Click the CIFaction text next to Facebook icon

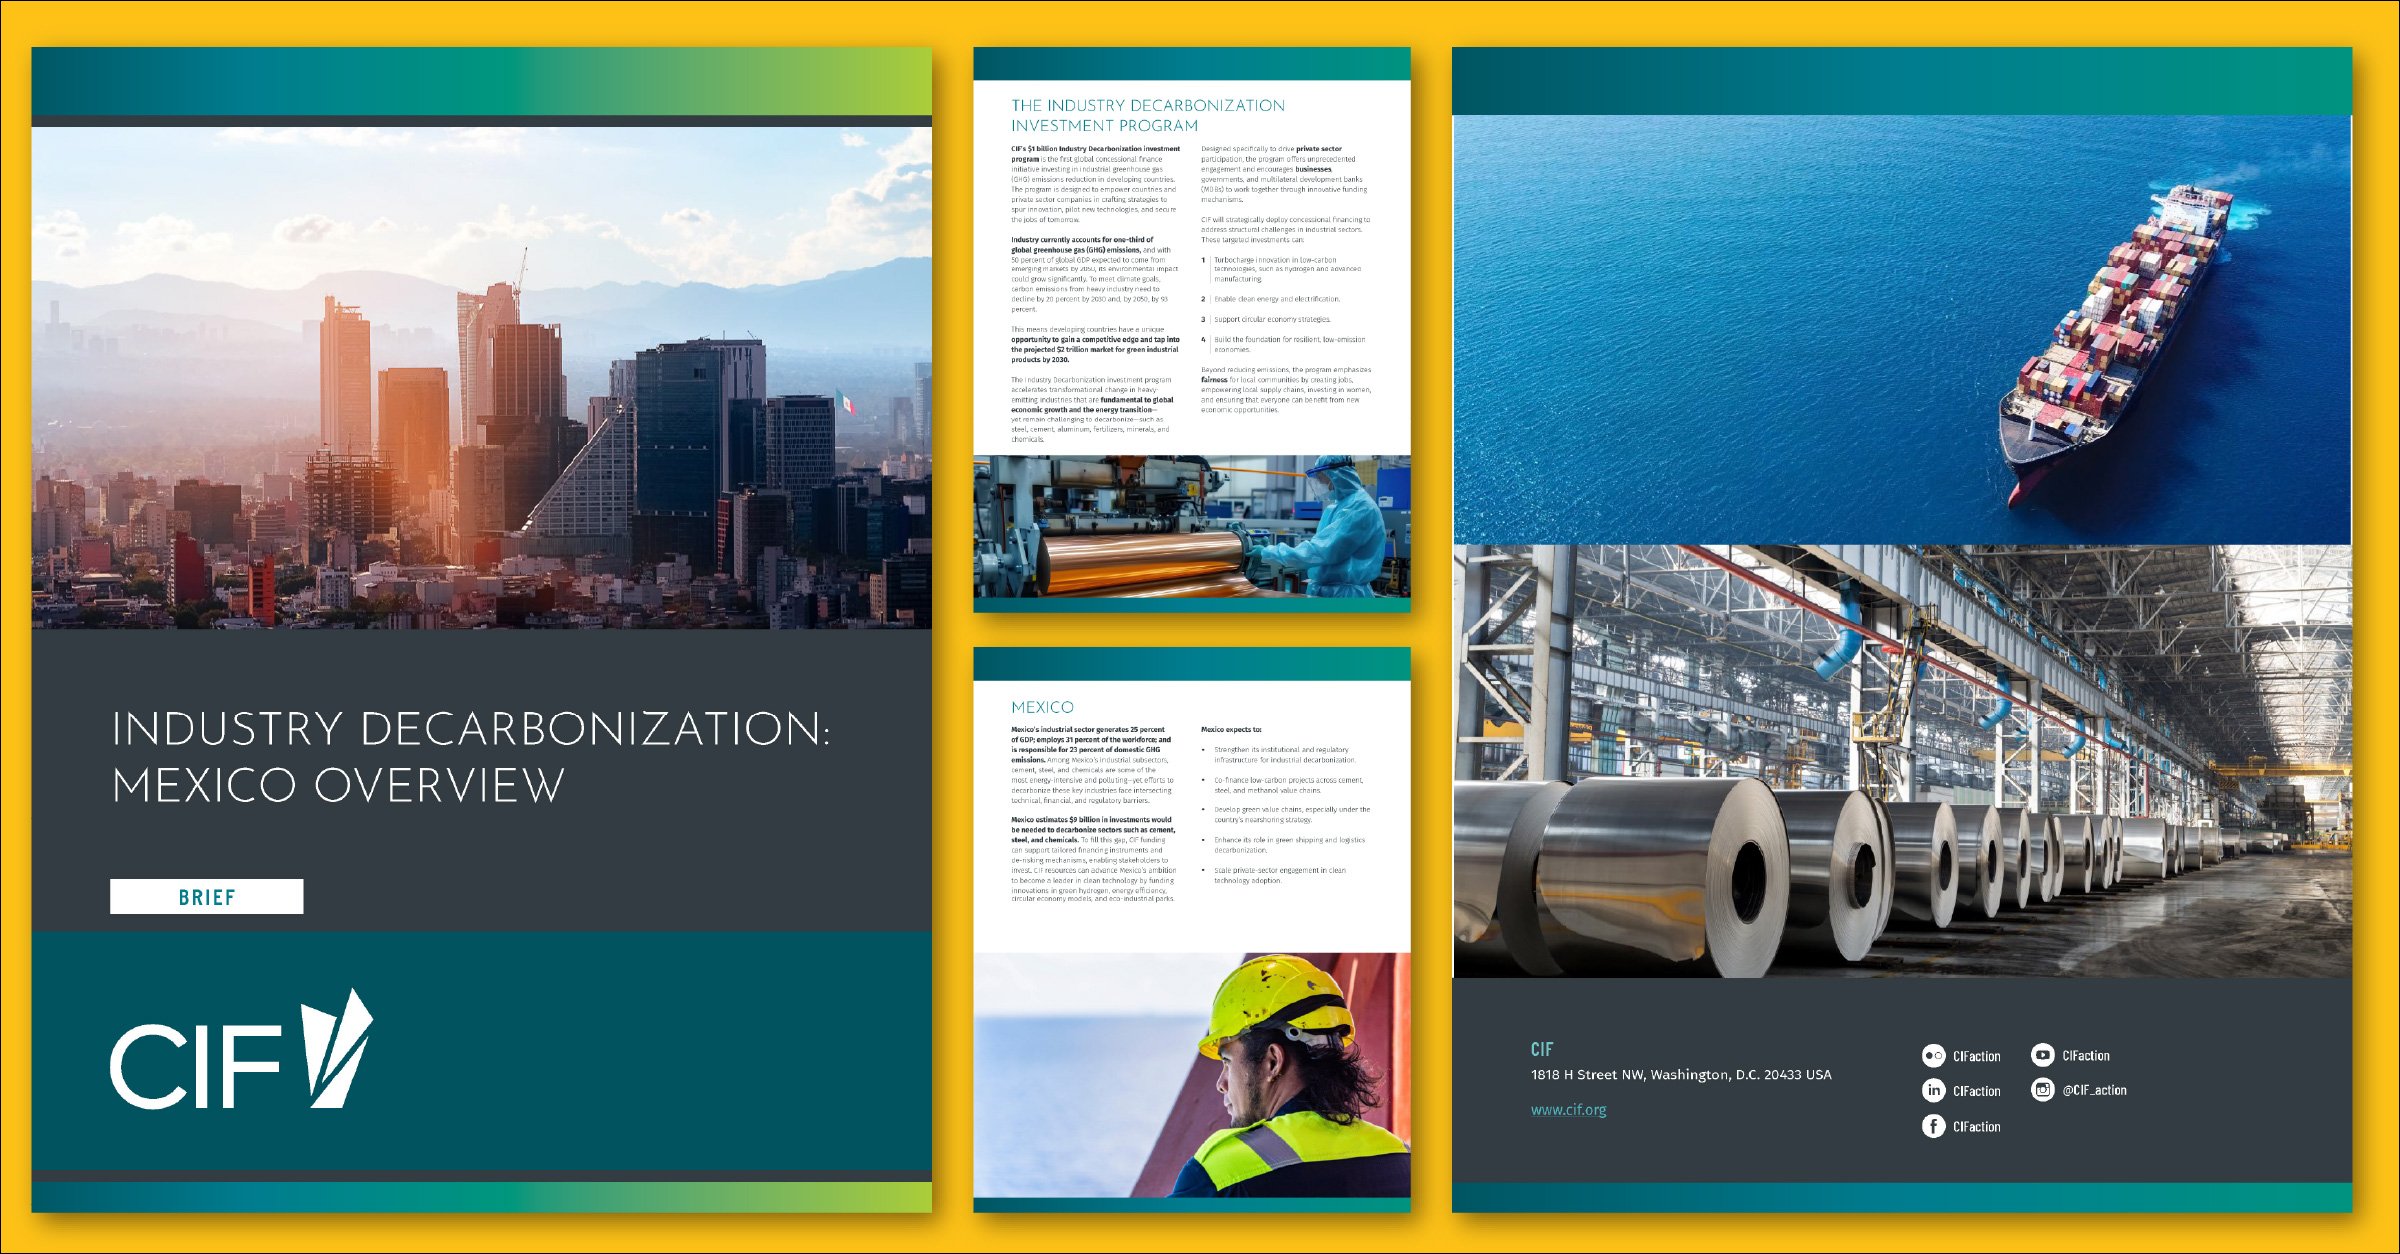click(1977, 1126)
